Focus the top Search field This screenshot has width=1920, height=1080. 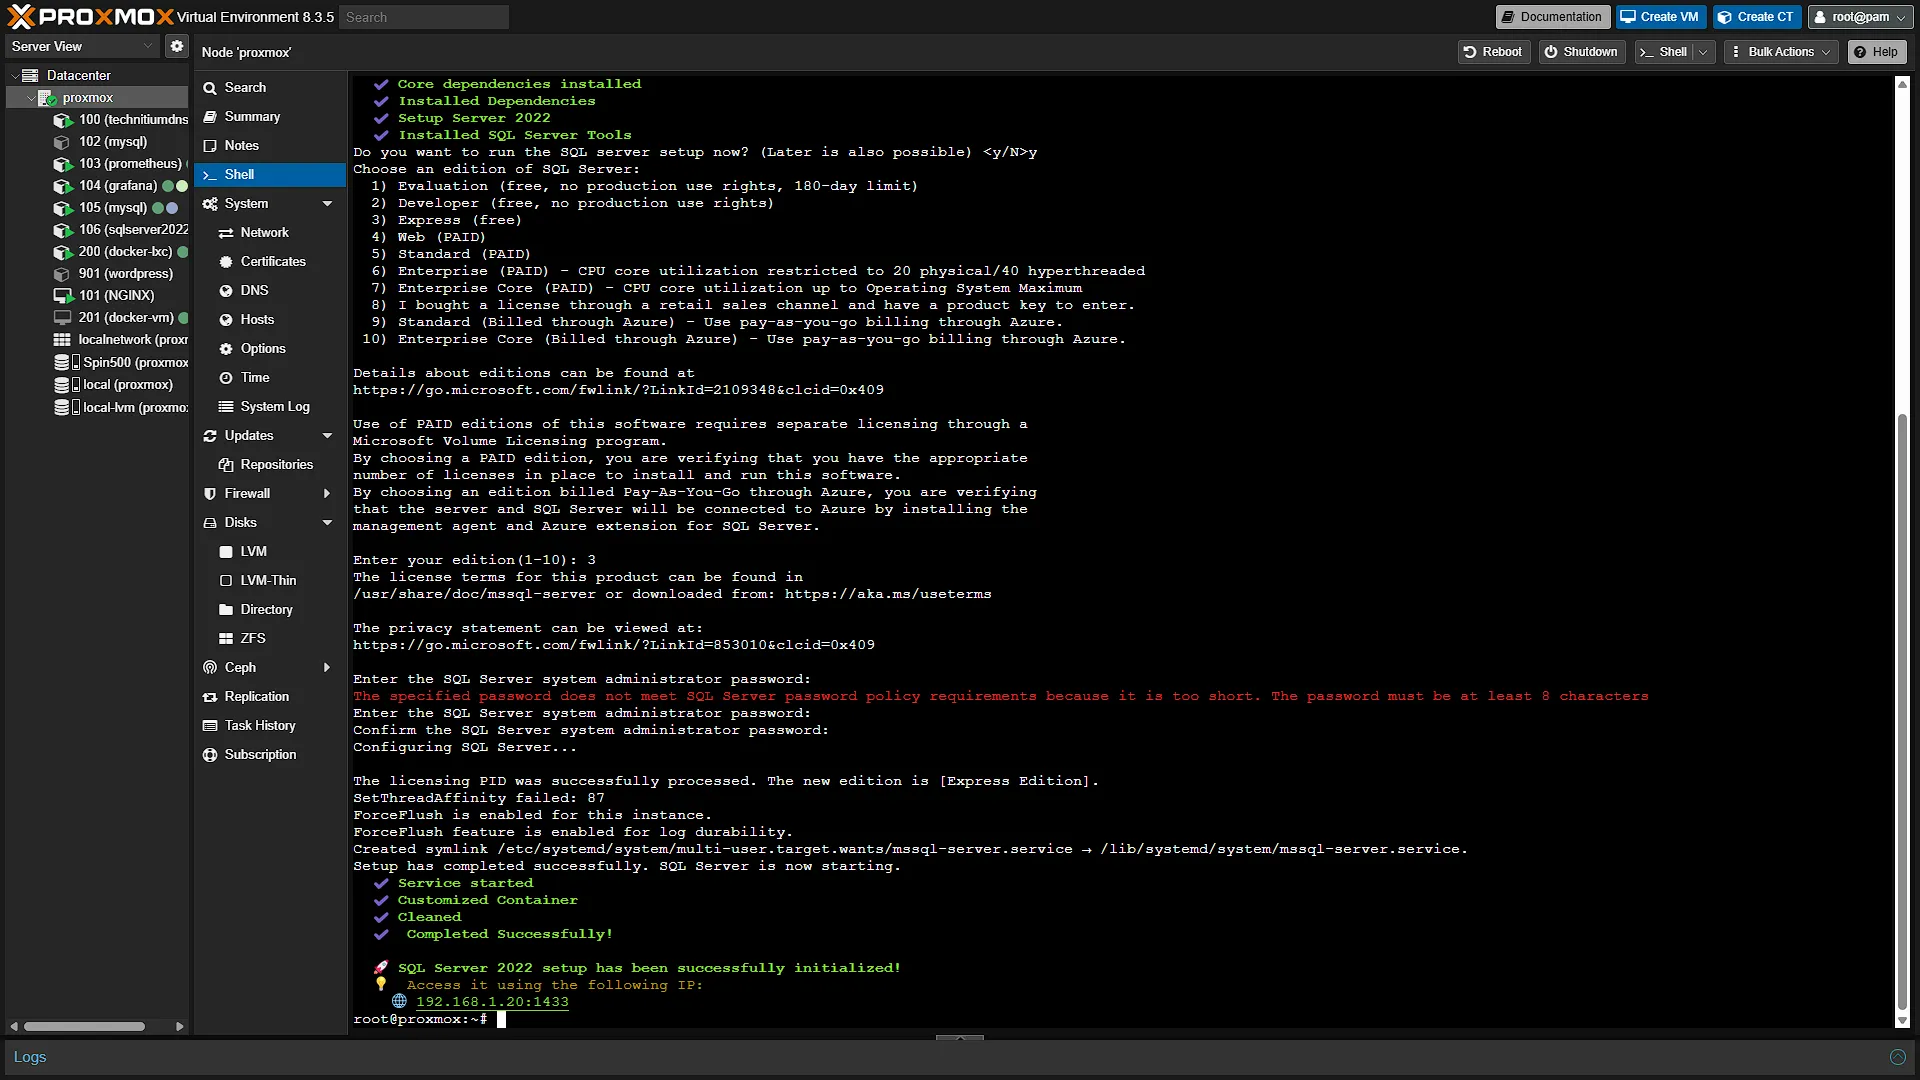(424, 17)
